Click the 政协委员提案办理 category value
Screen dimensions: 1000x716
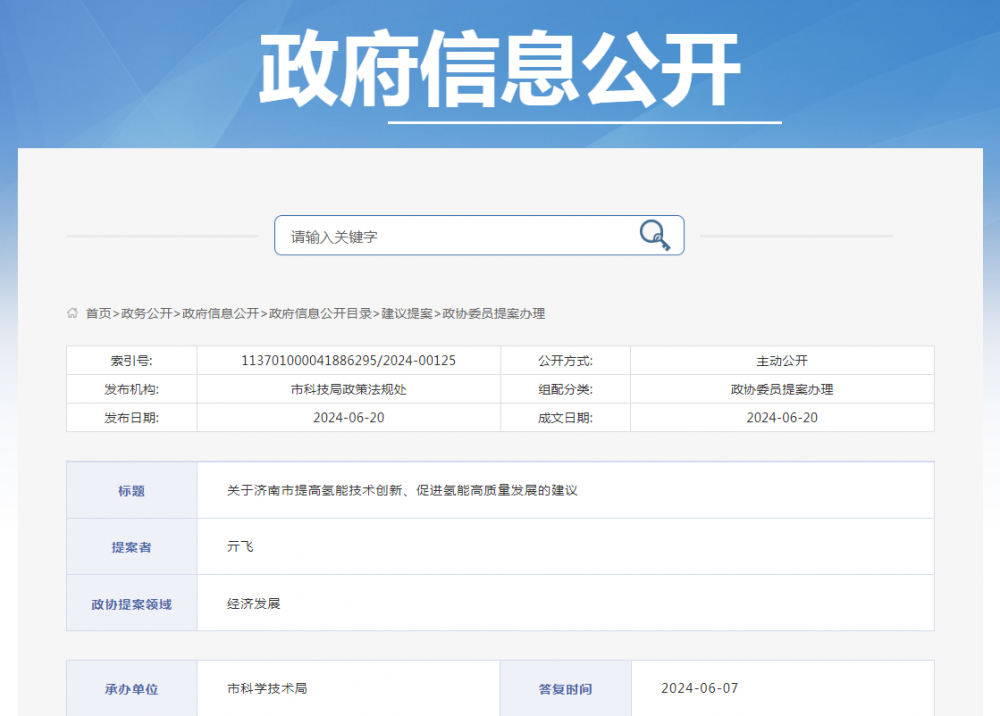781,389
